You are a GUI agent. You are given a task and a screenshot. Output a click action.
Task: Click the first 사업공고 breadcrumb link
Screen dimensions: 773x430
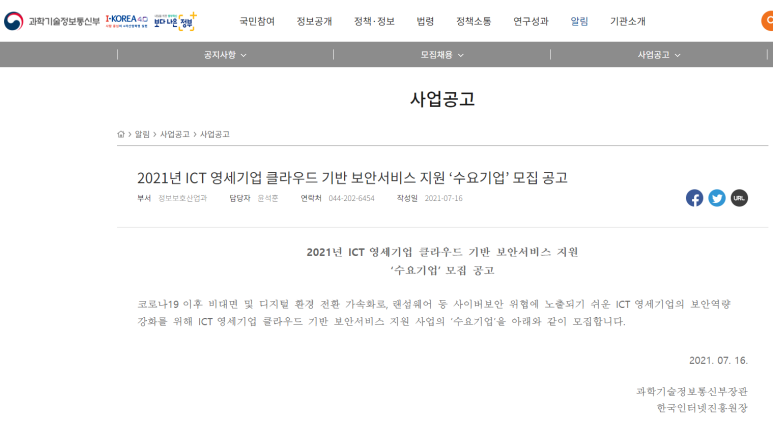pos(175,134)
